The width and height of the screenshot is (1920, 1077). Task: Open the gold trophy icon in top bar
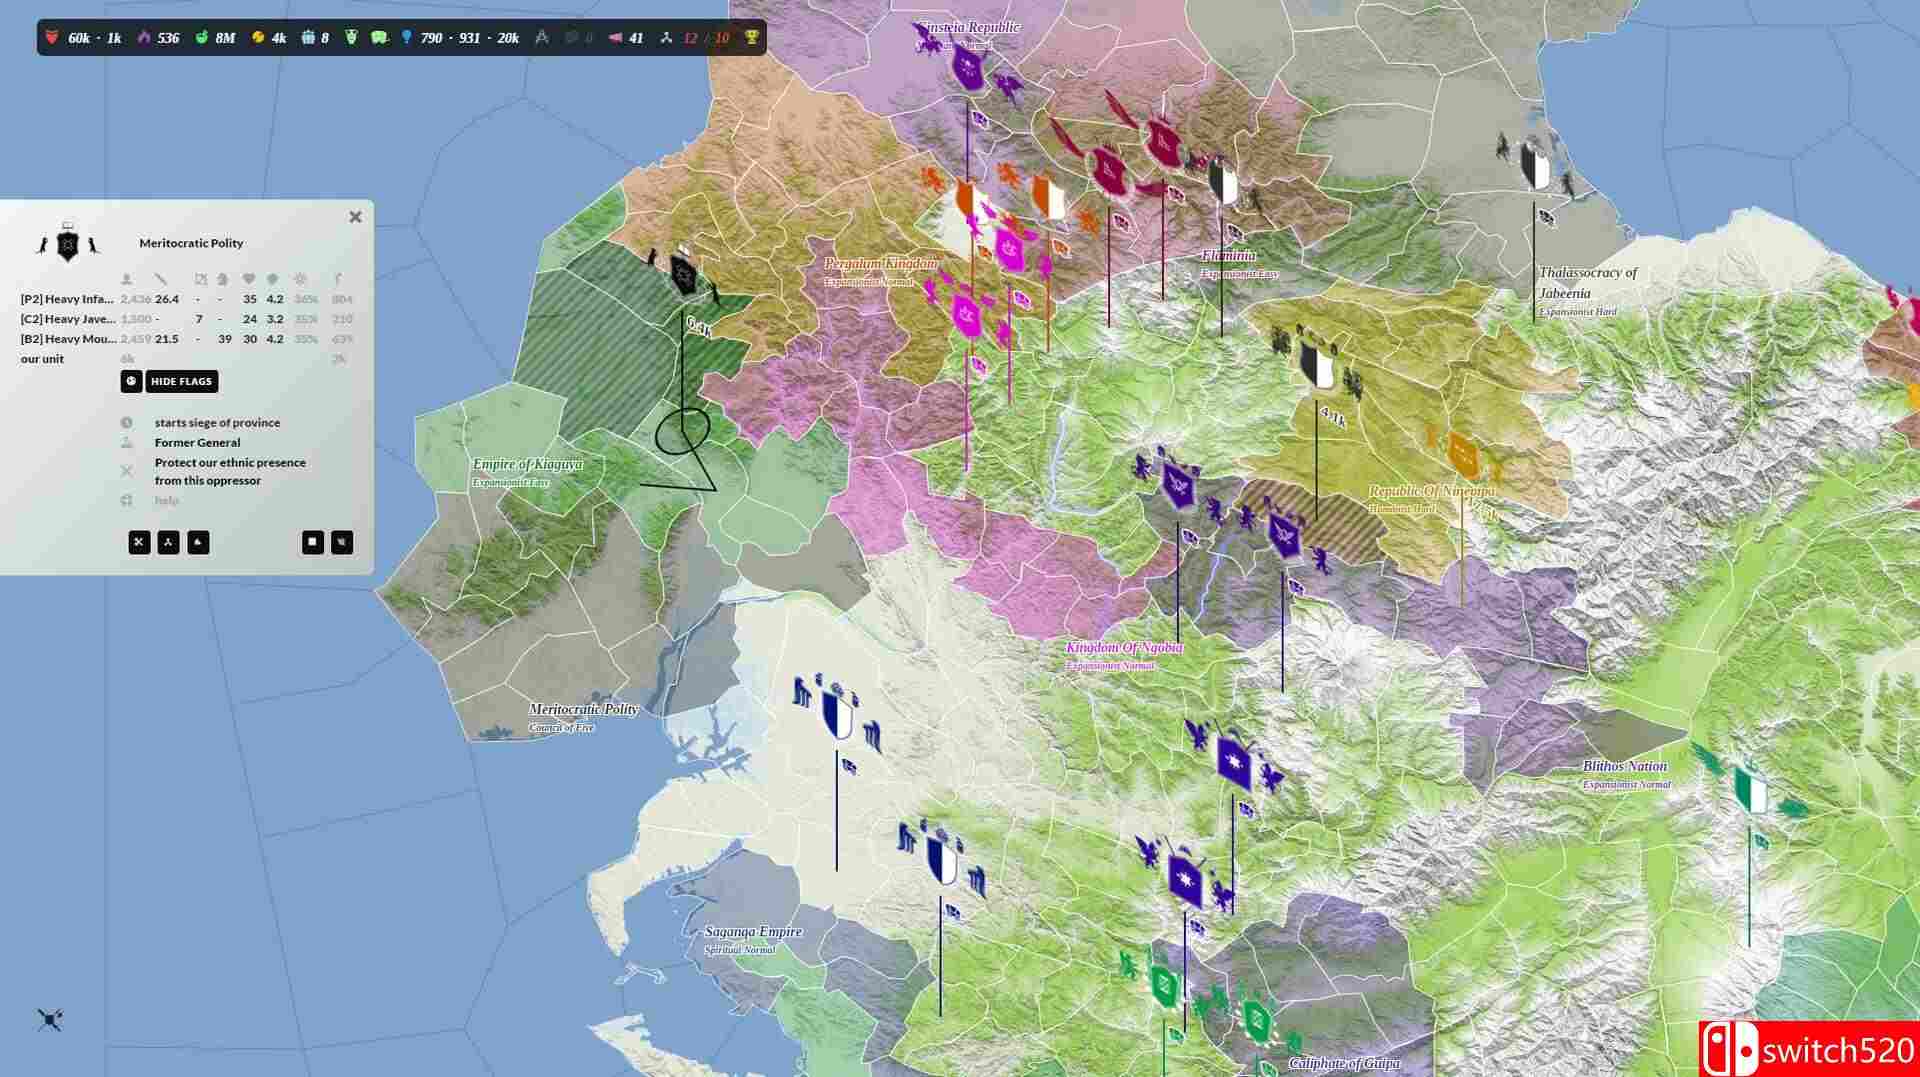[x=751, y=38]
